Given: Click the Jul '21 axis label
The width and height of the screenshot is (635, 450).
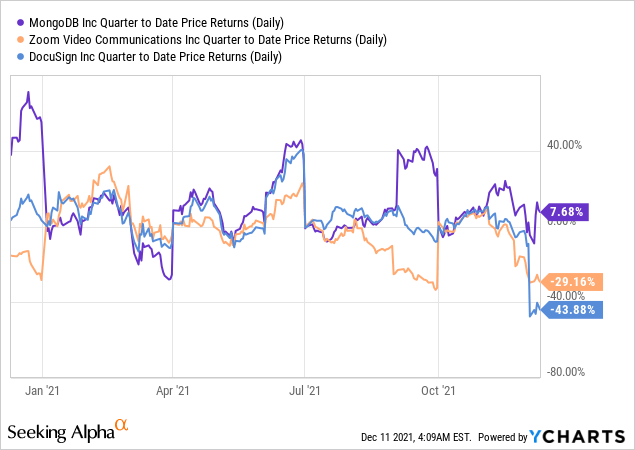Looking at the screenshot, I should 304,392.
